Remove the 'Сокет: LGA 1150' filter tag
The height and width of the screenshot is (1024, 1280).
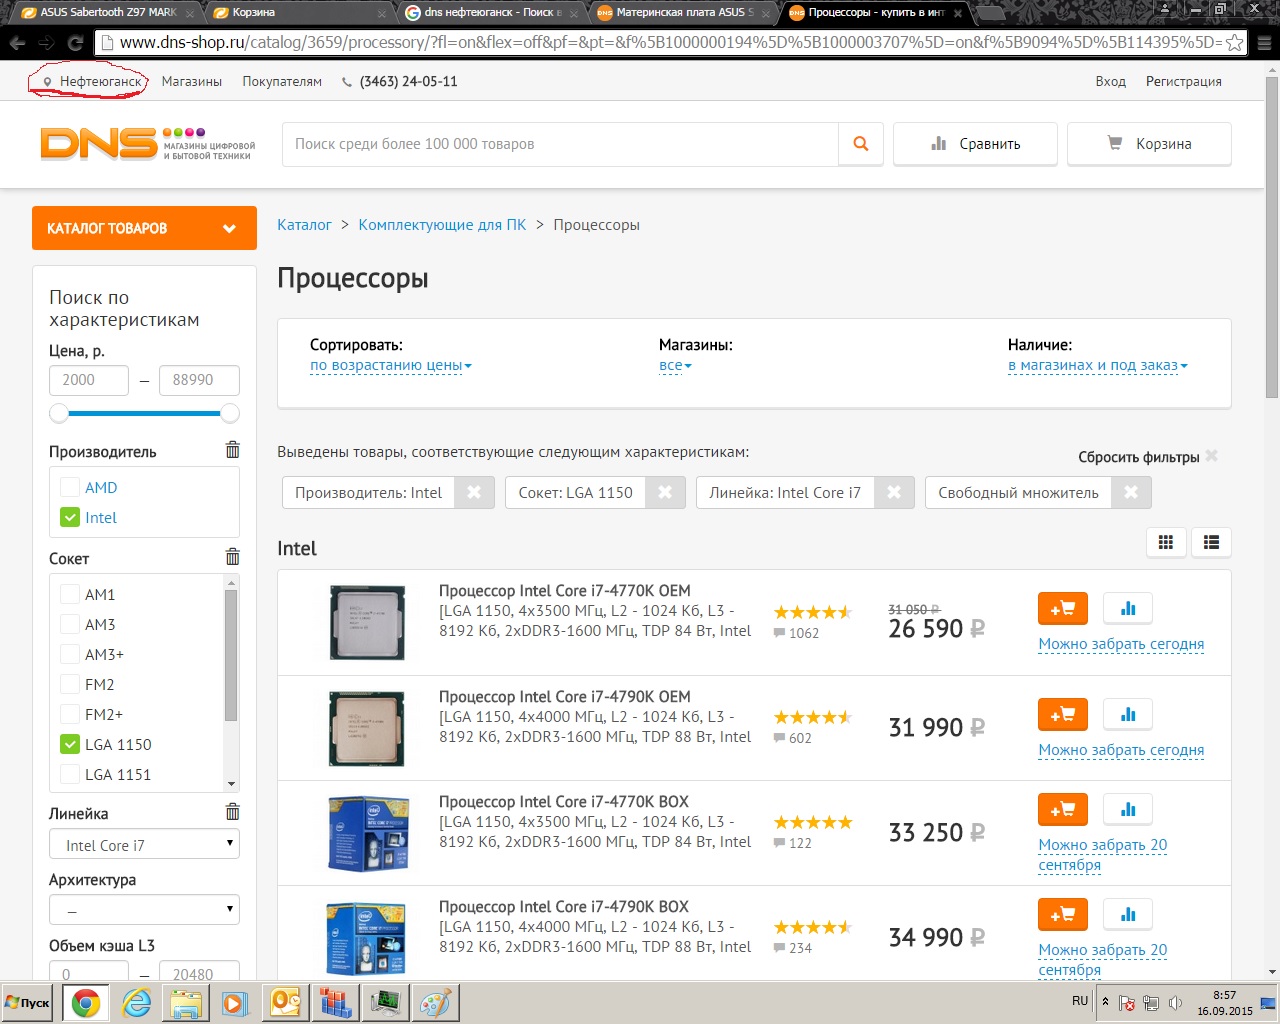pos(665,492)
